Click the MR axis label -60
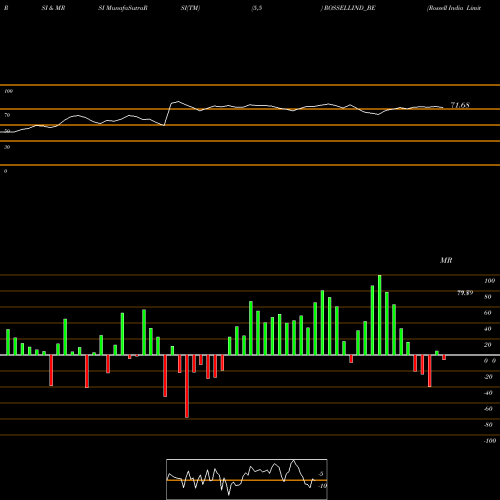Screen dimensions: 500x500 coord(488,409)
